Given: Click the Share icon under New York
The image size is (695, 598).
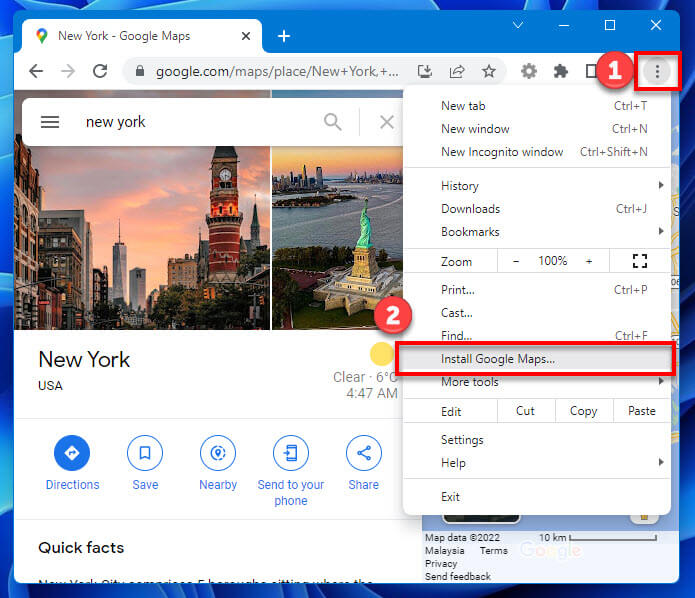Looking at the screenshot, I should click(x=363, y=453).
